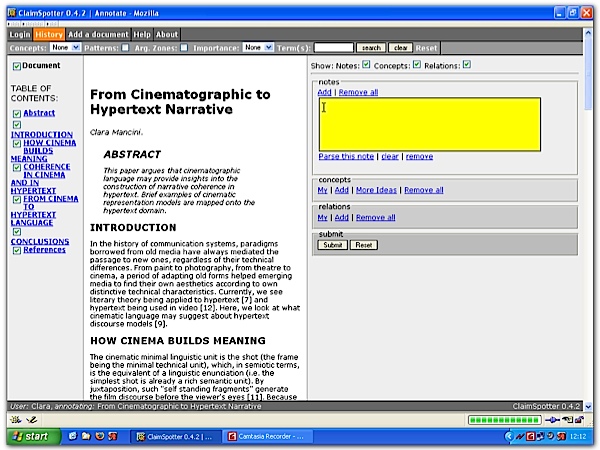The image size is (600, 450).
Task: Open Internet Explorer from quick launch
Action: tap(73, 436)
